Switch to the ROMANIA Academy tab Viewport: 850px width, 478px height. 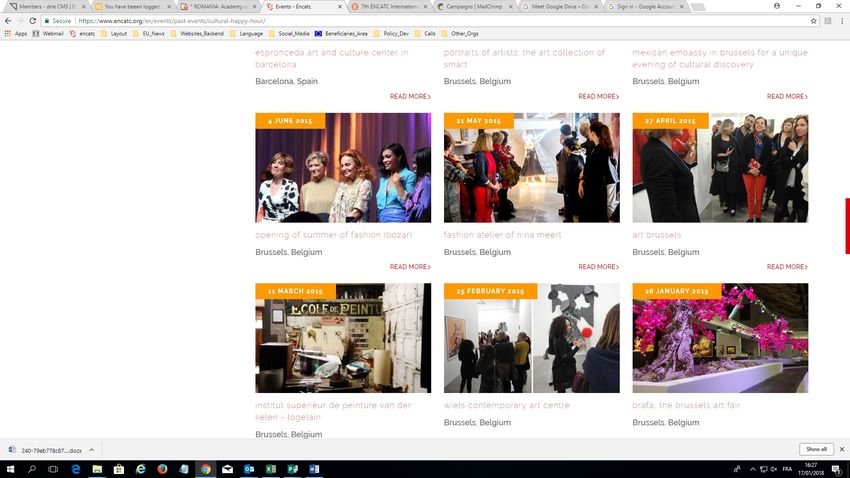217,7
